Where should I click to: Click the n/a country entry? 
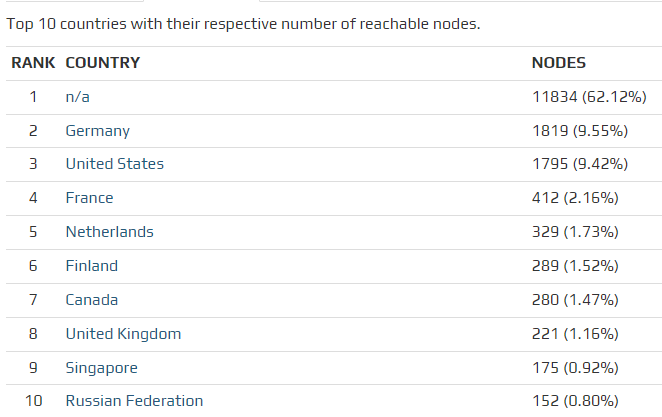(x=78, y=97)
